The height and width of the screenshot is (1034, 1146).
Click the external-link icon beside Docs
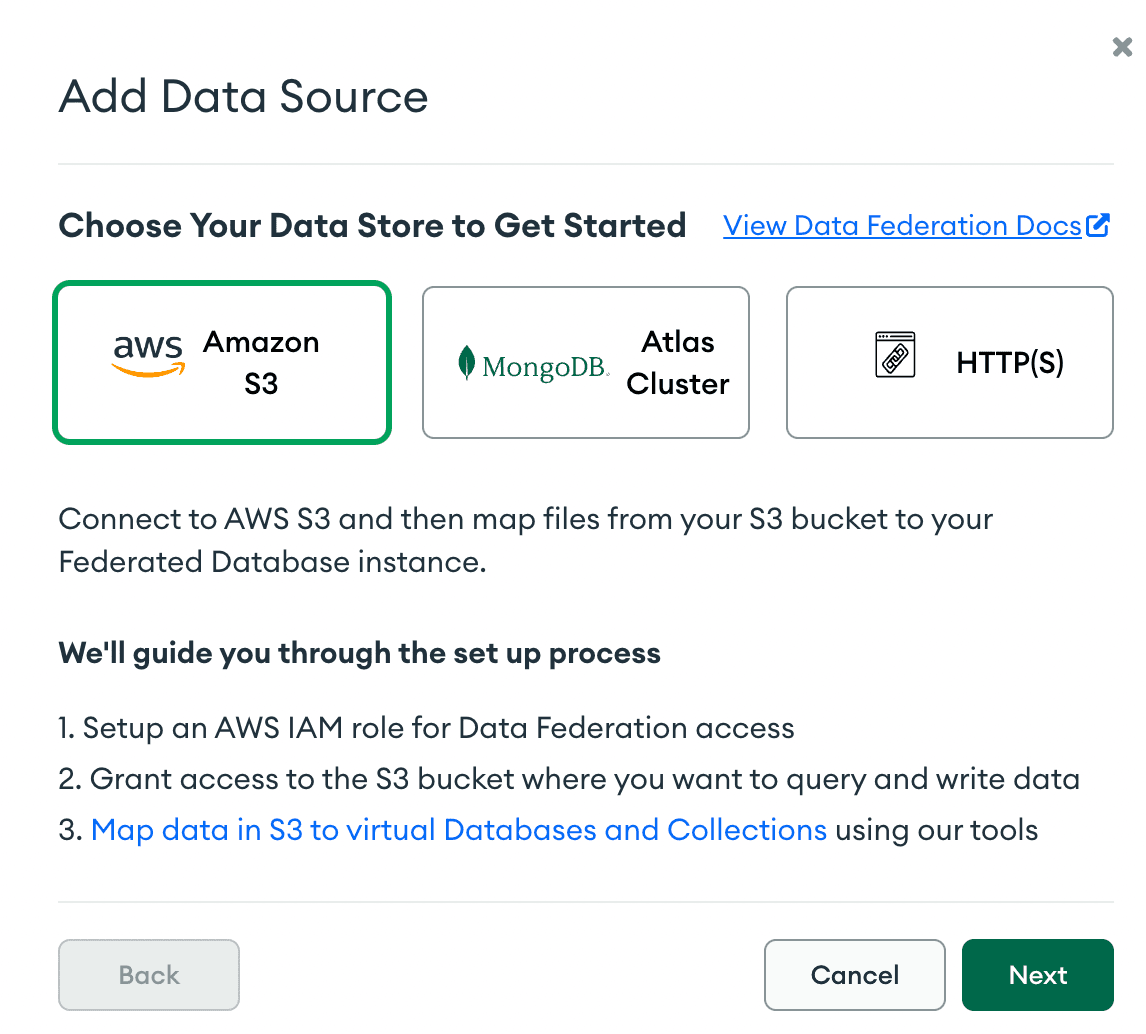click(x=1098, y=226)
